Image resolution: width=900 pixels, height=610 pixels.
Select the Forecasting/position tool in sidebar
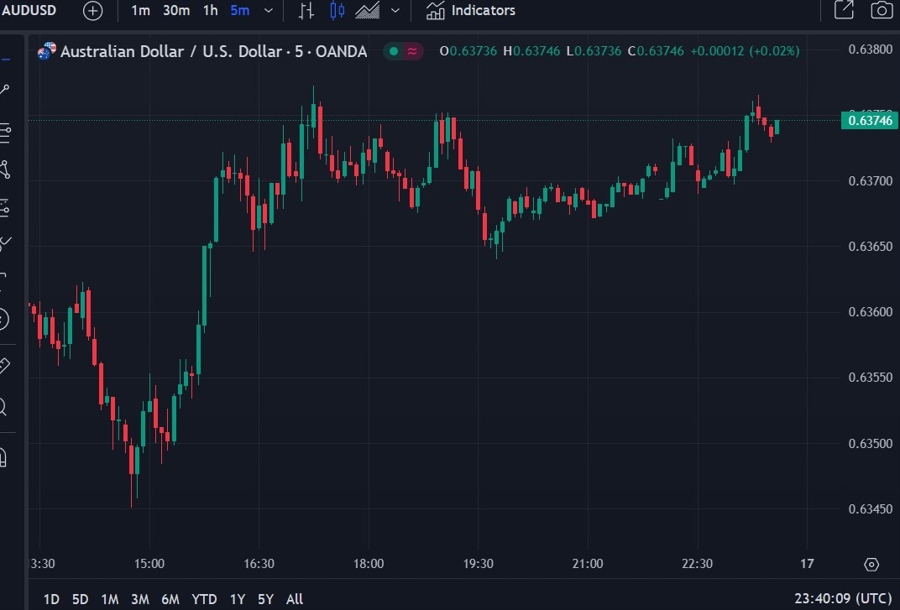point(5,208)
